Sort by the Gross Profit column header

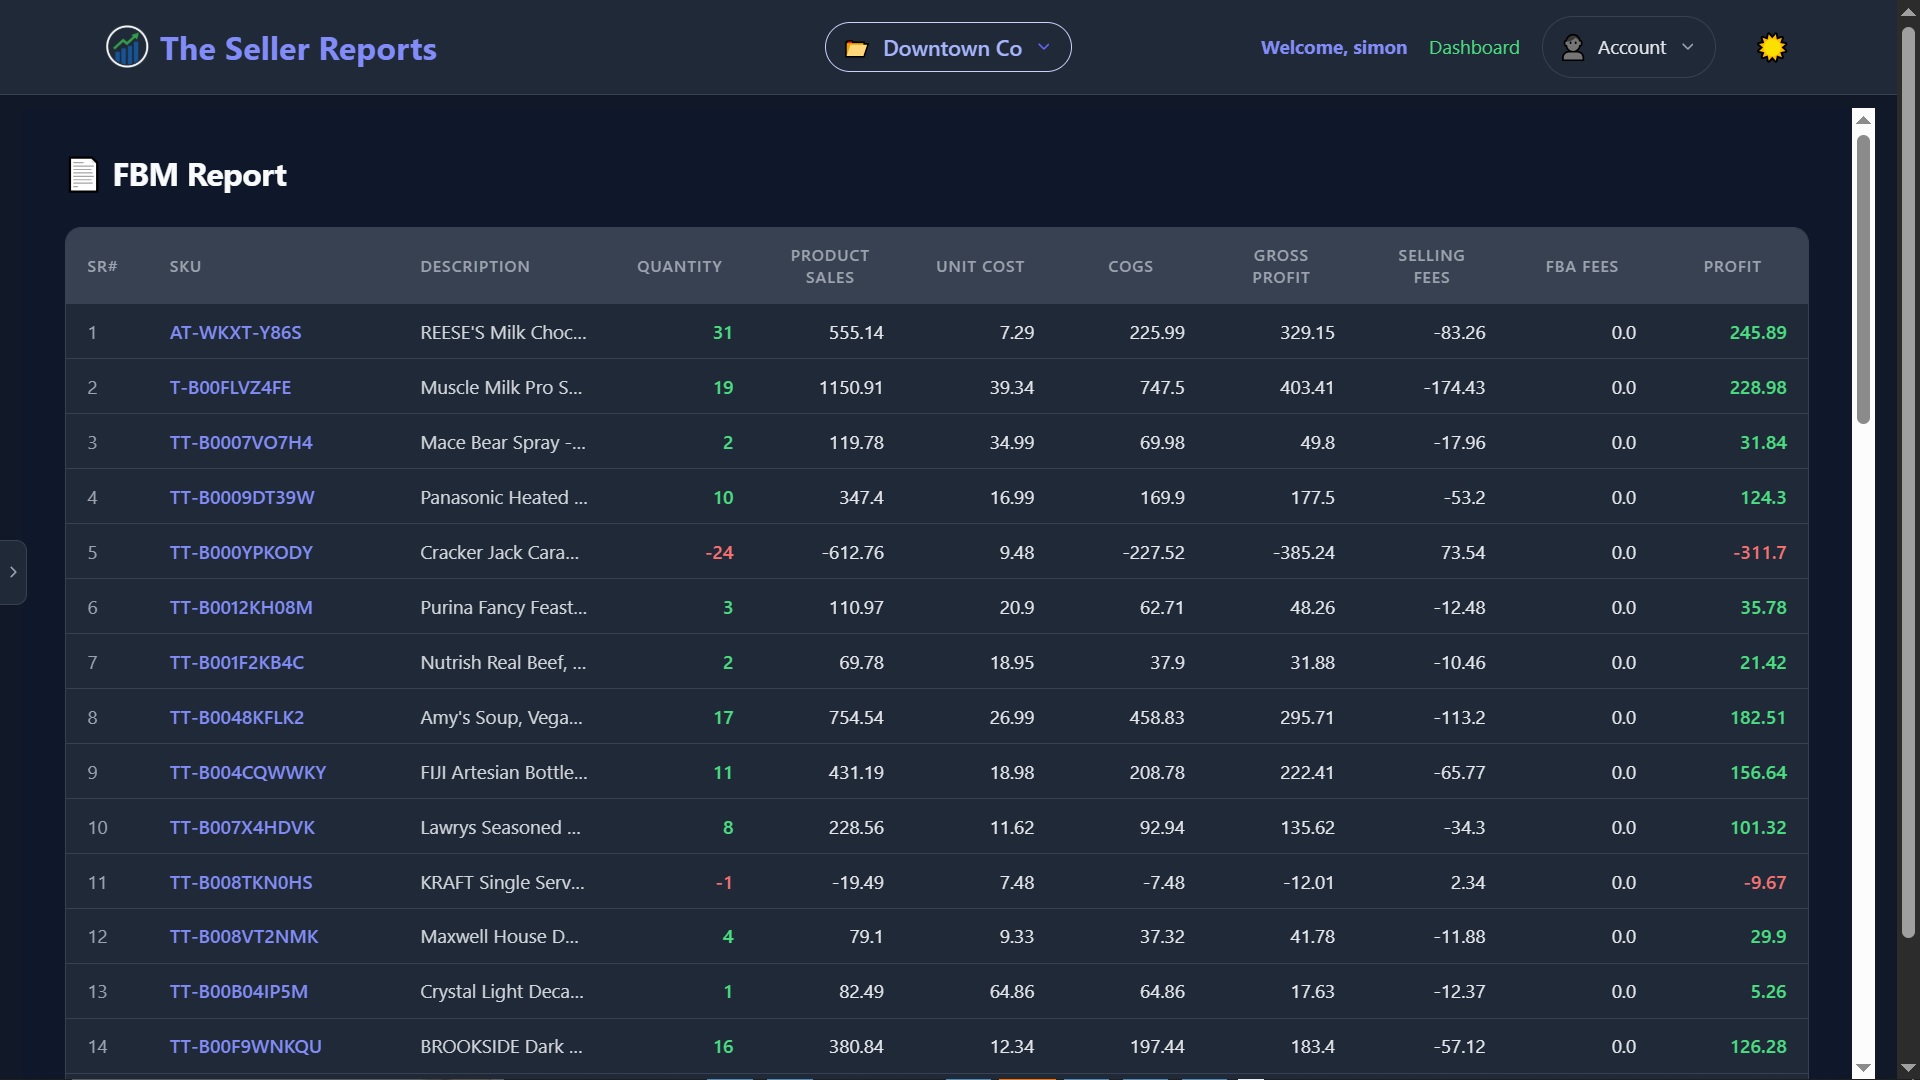(1281, 266)
